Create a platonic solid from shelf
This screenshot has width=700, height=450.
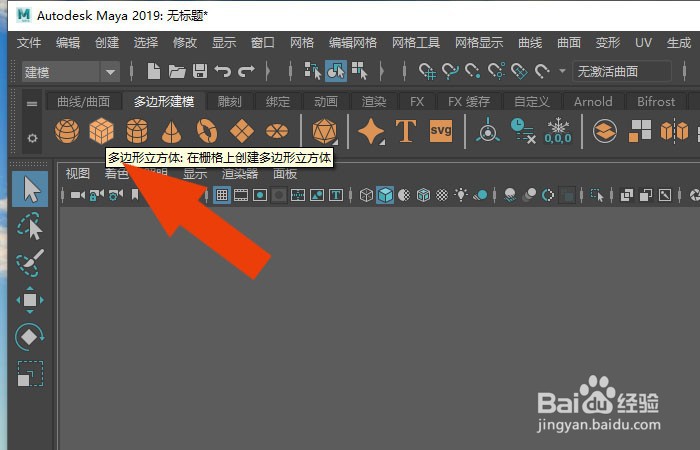click(x=325, y=131)
